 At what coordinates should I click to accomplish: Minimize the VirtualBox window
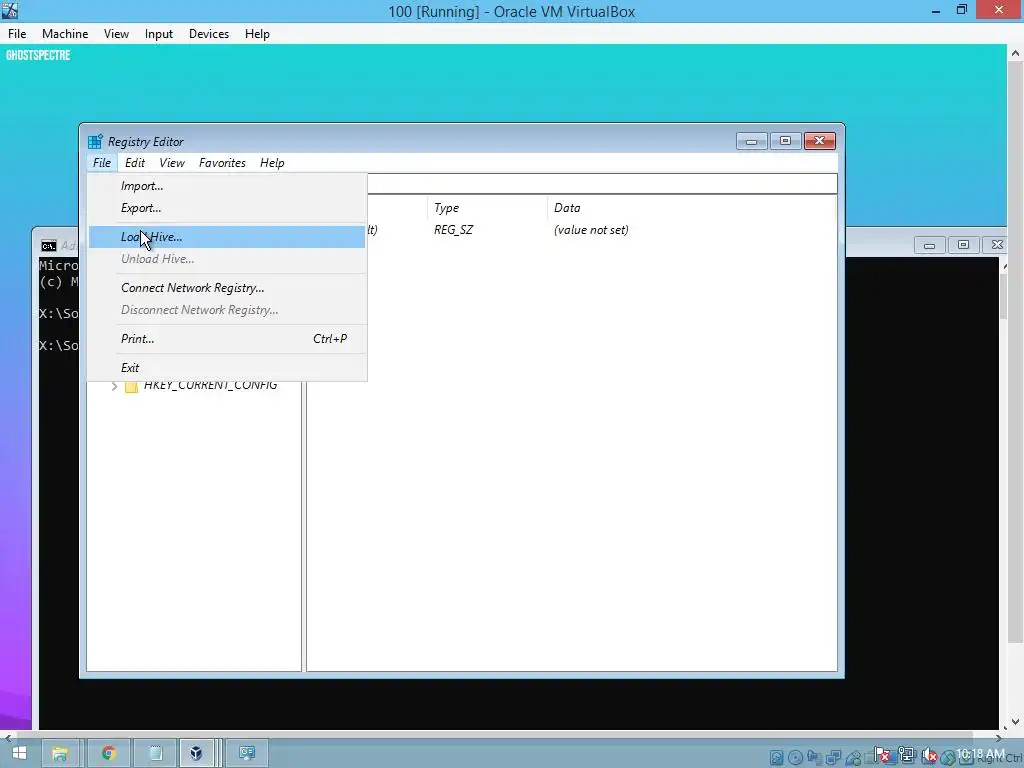click(x=936, y=11)
